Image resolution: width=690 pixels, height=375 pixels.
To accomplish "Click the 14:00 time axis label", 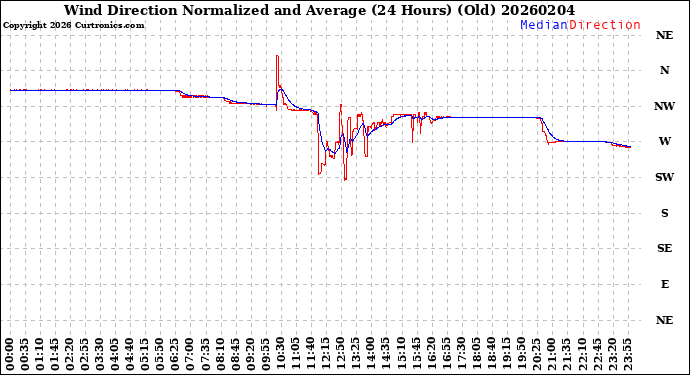I will [371, 354].
